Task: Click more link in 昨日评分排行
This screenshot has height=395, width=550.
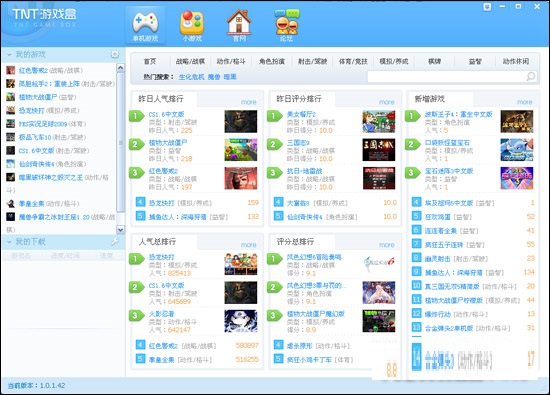Action: point(387,102)
